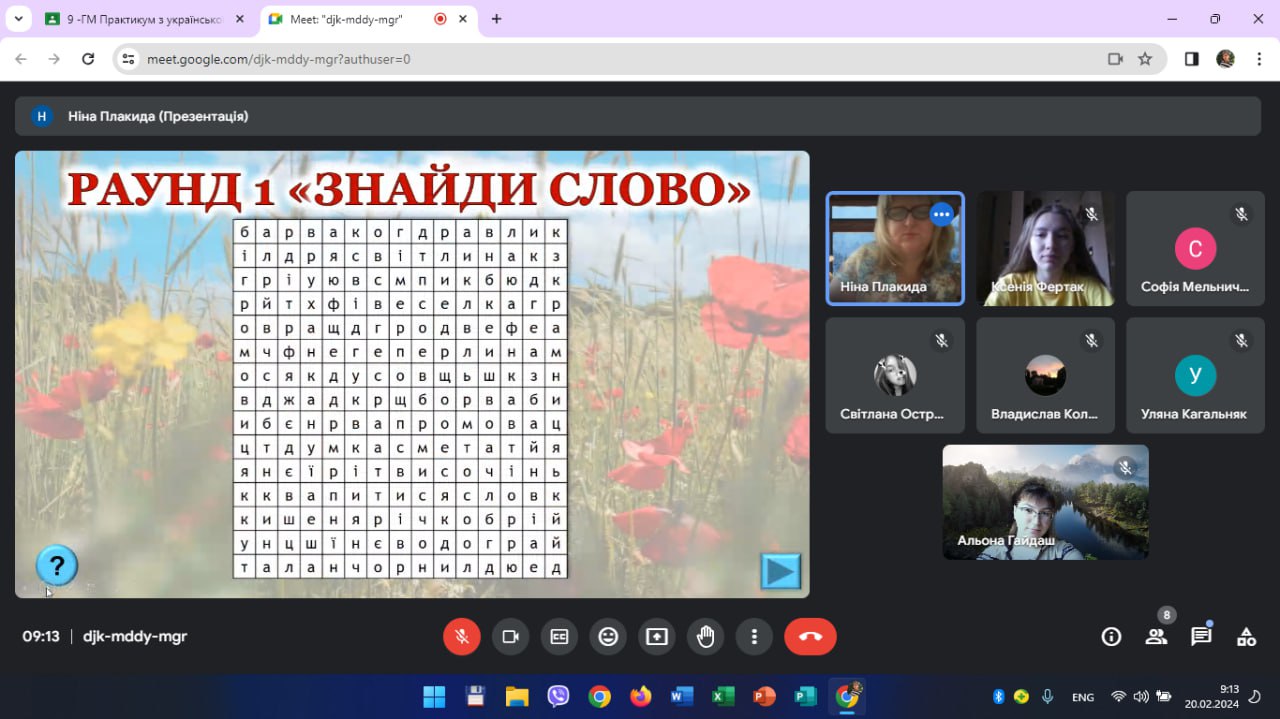Open Viber from the Windows taskbar

tap(558, 696)
